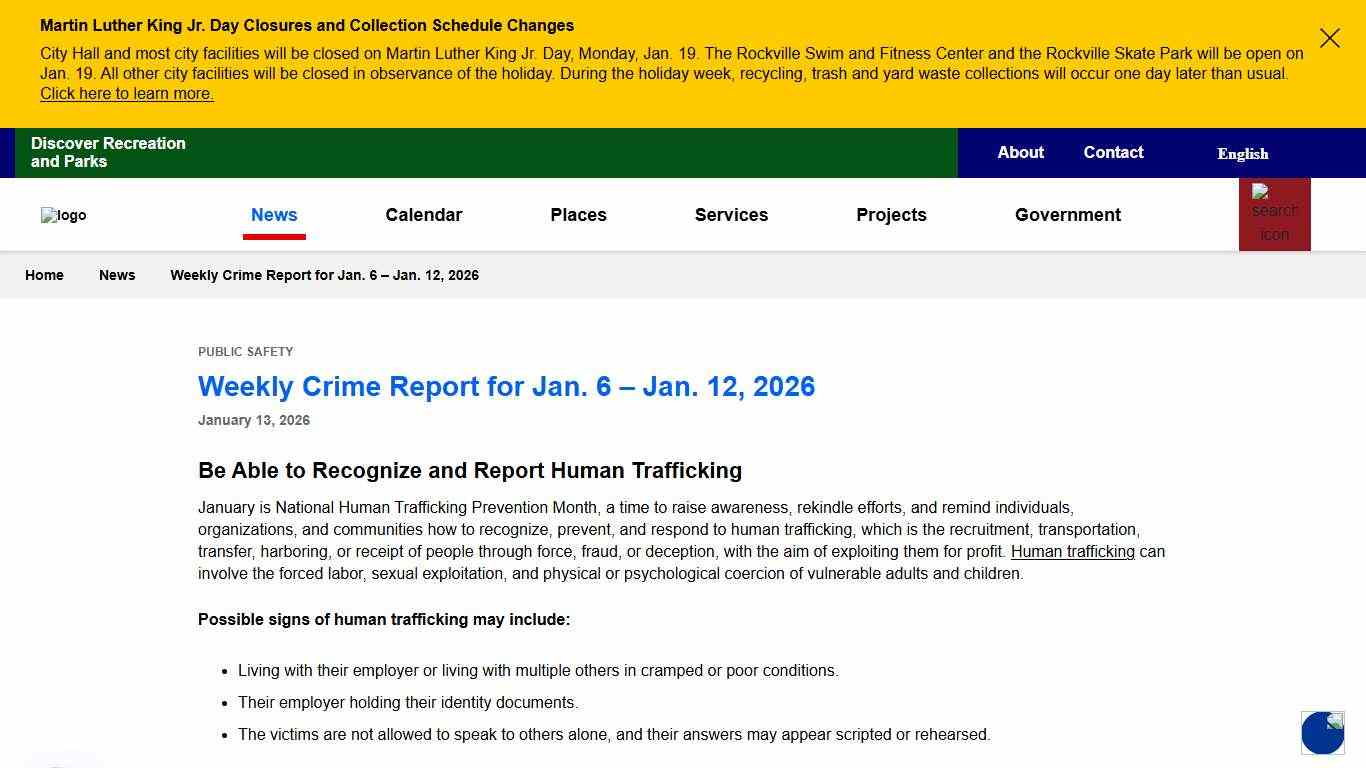The width and height of the screenshot is (1366, 768).
Task: Select Home in the breadcrumb trail
Action: tap(44, 275)
